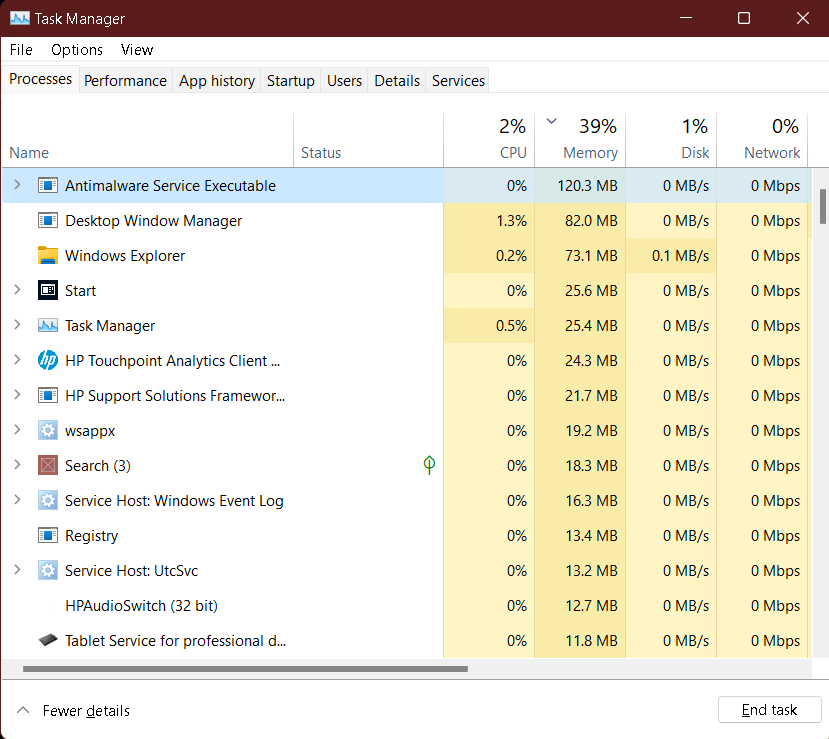Expand the Service Host: UtcSvc group
The height and width of the screenshot is (739, 829).
click(x=17, y=569)
